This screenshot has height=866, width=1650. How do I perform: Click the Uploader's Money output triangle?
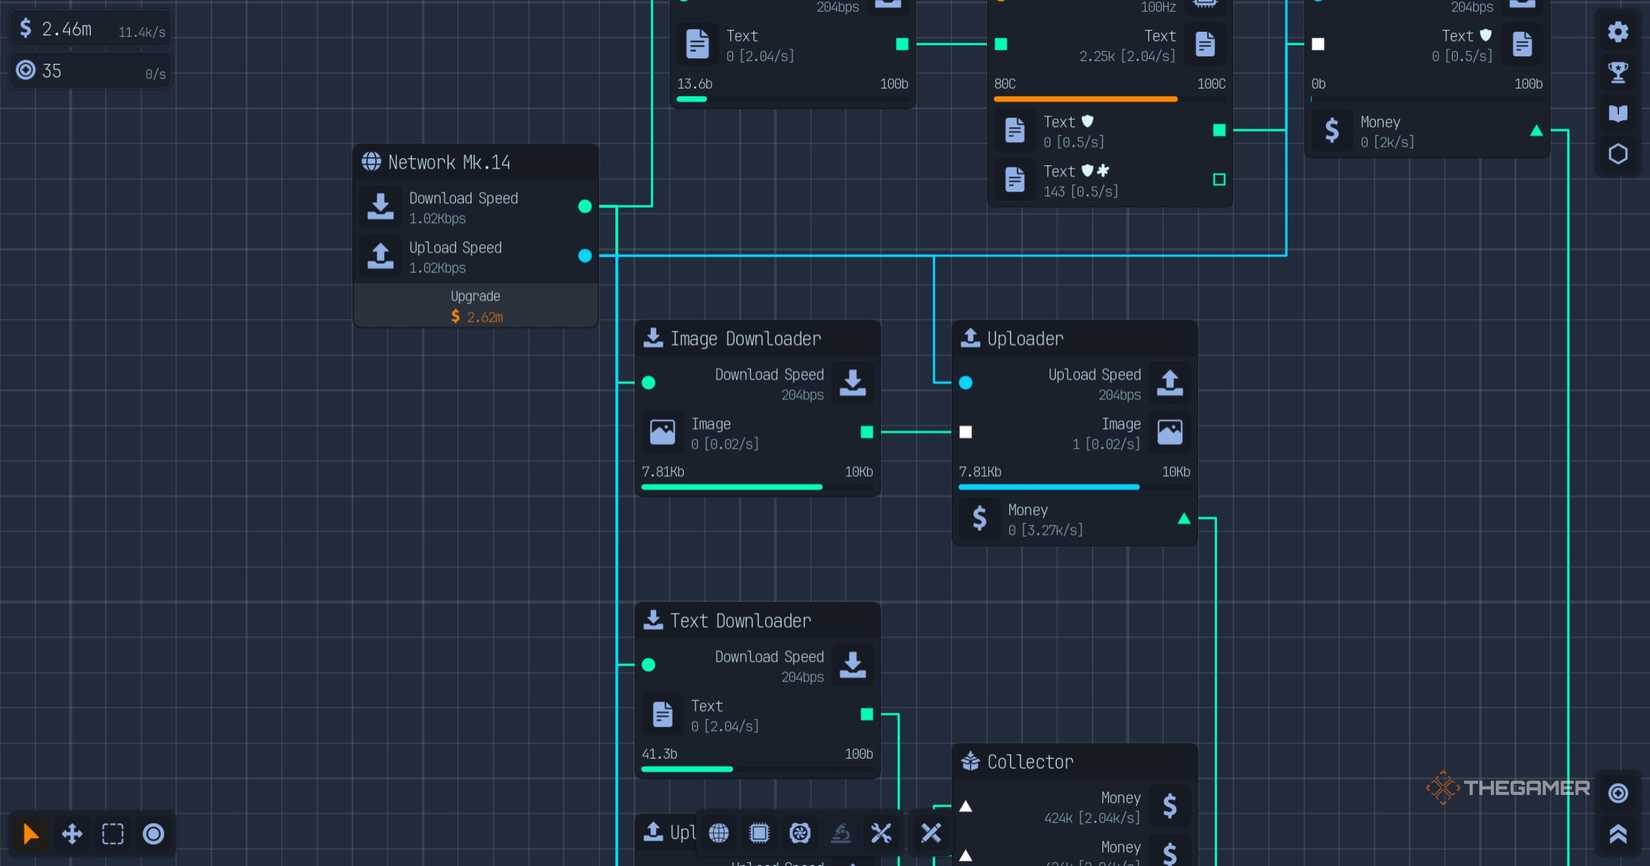click(1184, 519)
